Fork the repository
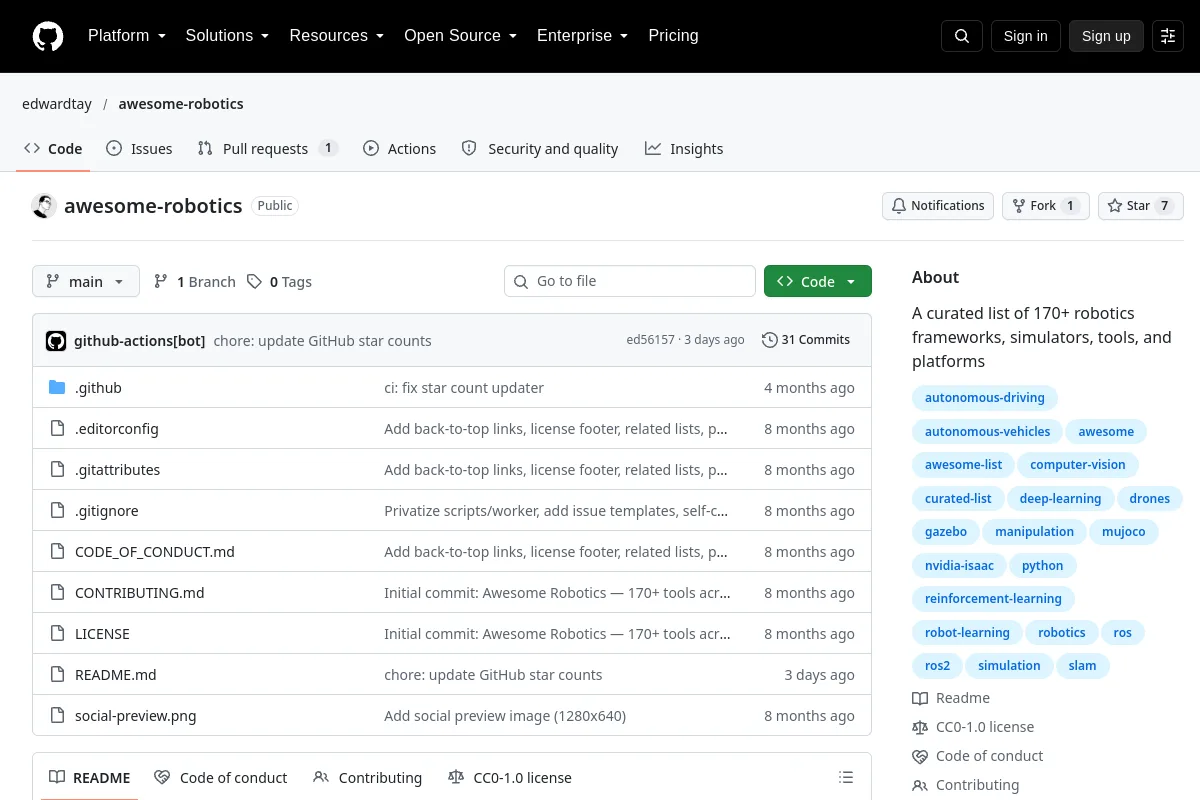1200x800 pixels. tap(1046, 206)
